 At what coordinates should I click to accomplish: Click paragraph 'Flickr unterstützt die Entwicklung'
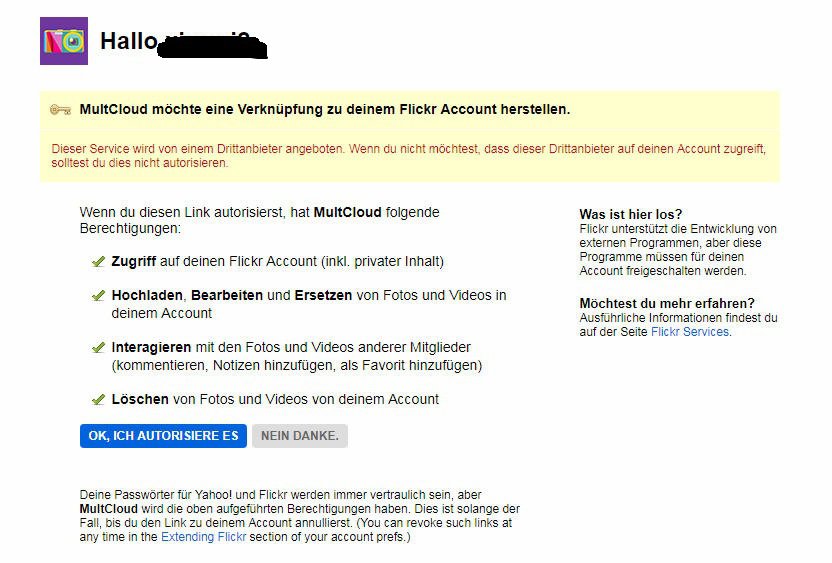pyautogui.click(x=678, y=250)
